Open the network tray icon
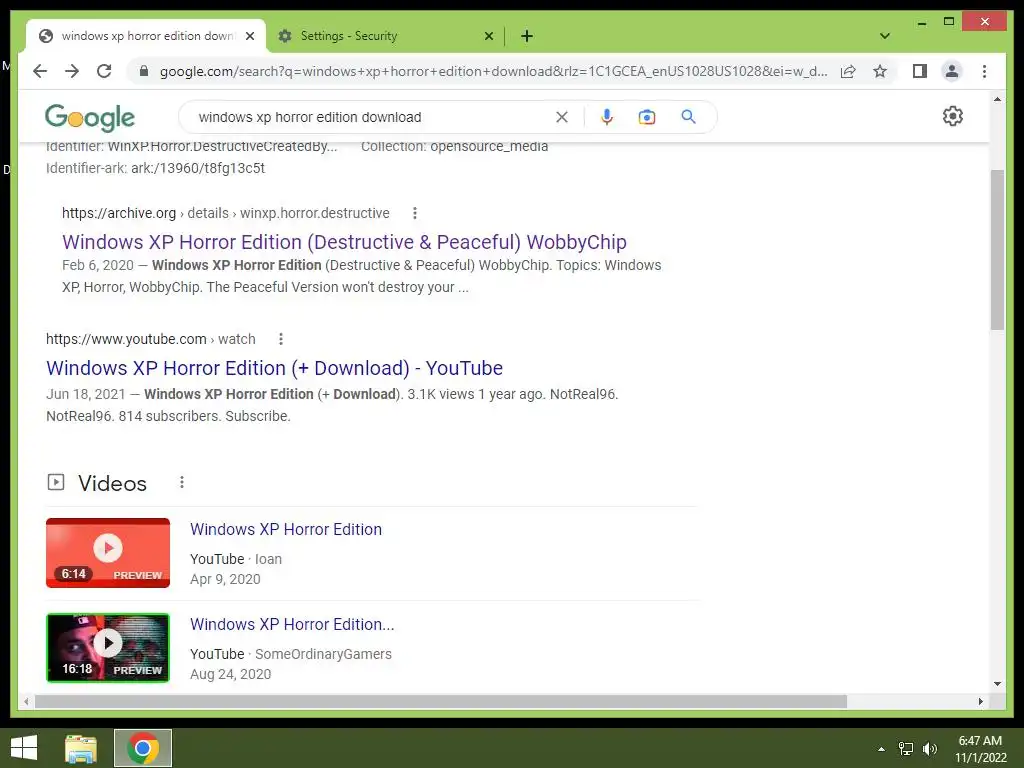This screenshot has width=1024, height=768. (906, 749)
